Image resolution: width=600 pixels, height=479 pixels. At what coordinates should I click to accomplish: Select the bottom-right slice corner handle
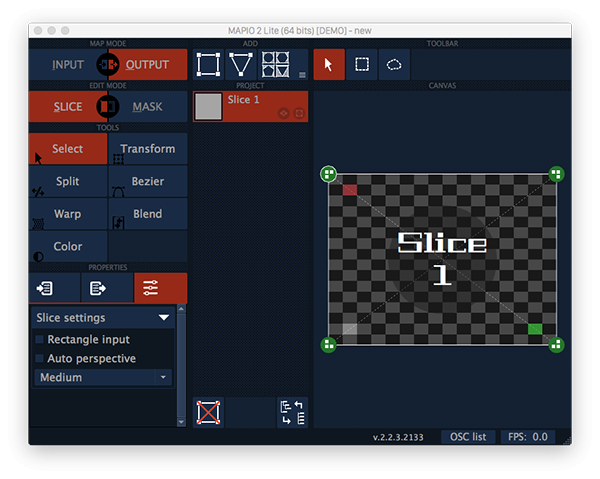[x=556, y=345]
